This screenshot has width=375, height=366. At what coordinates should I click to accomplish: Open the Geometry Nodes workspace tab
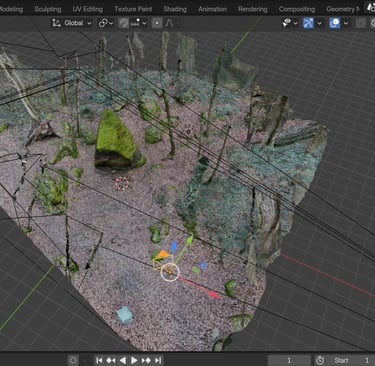tap(343, 9)
